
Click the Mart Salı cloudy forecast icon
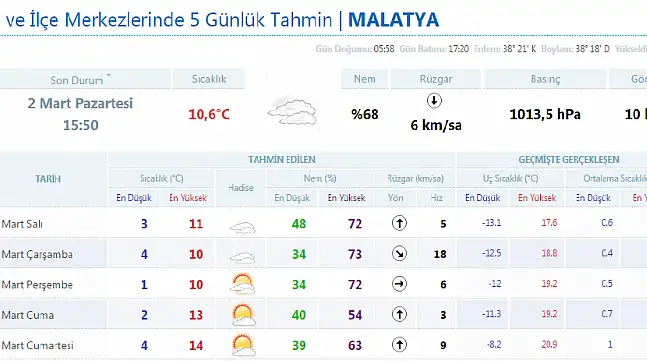(242, 227)
